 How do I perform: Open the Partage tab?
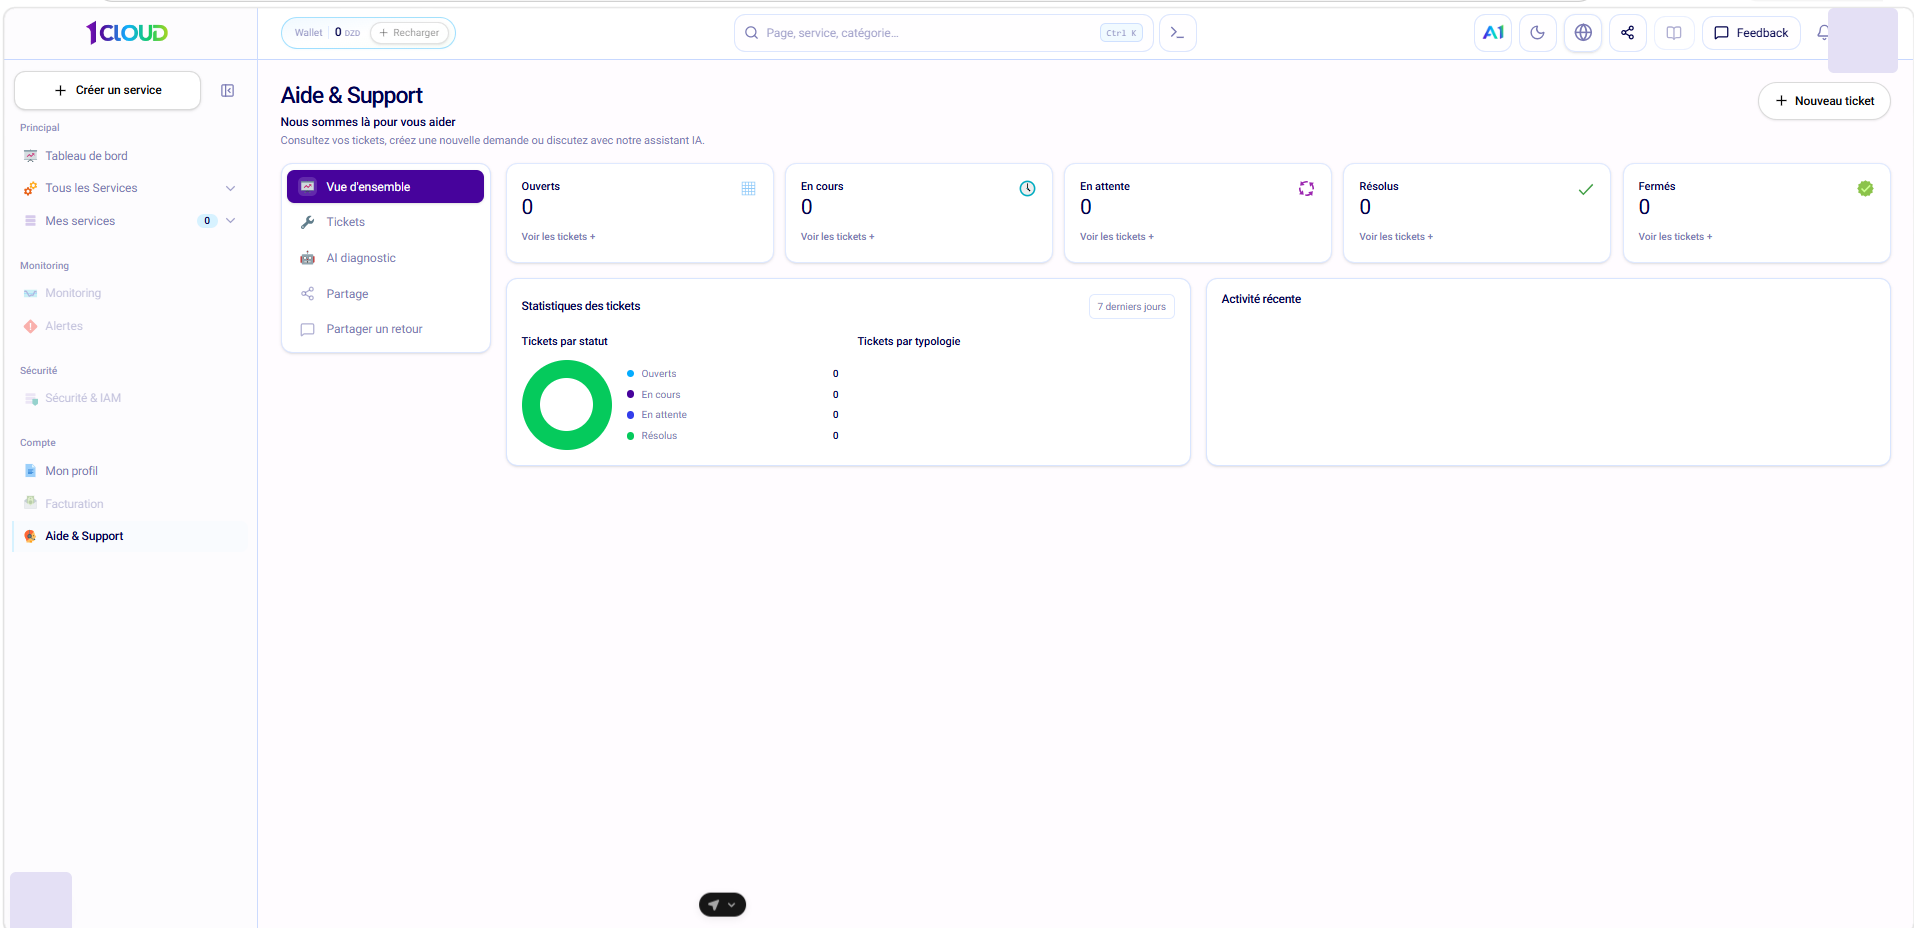pyautogui.click(x=385, y=294)
